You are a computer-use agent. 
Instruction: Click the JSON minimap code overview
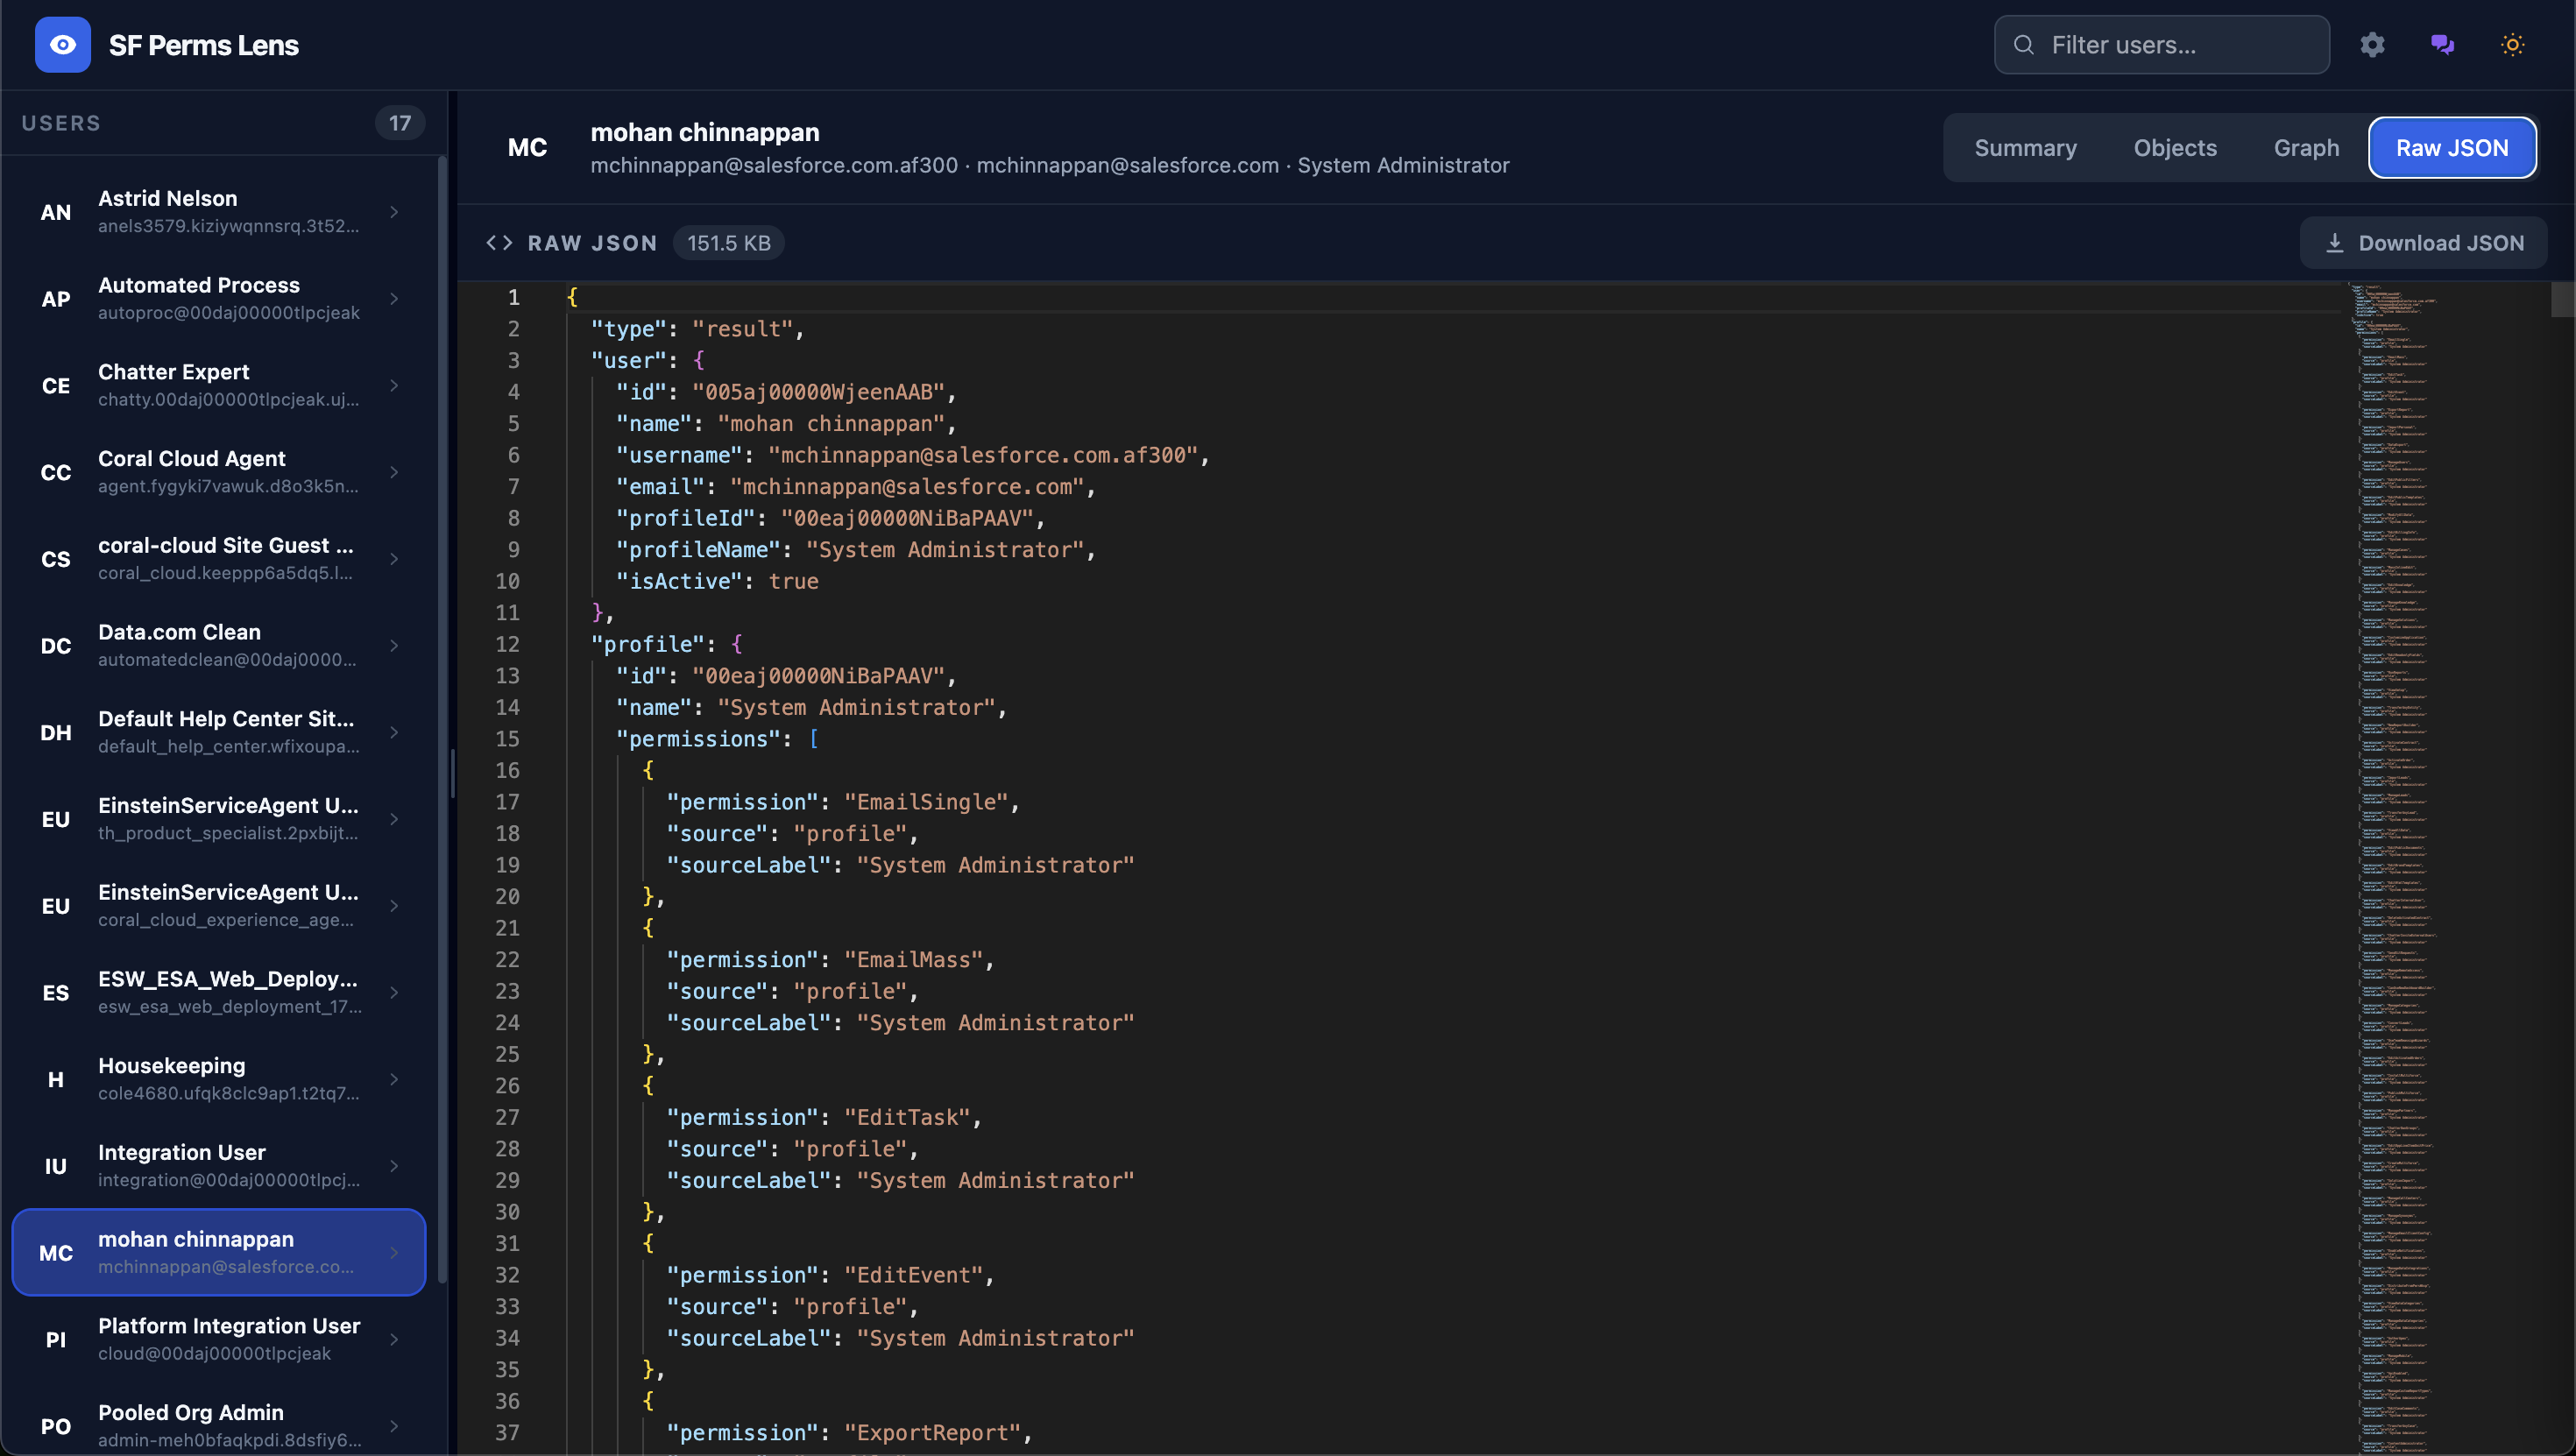[x=2395, y=868]
